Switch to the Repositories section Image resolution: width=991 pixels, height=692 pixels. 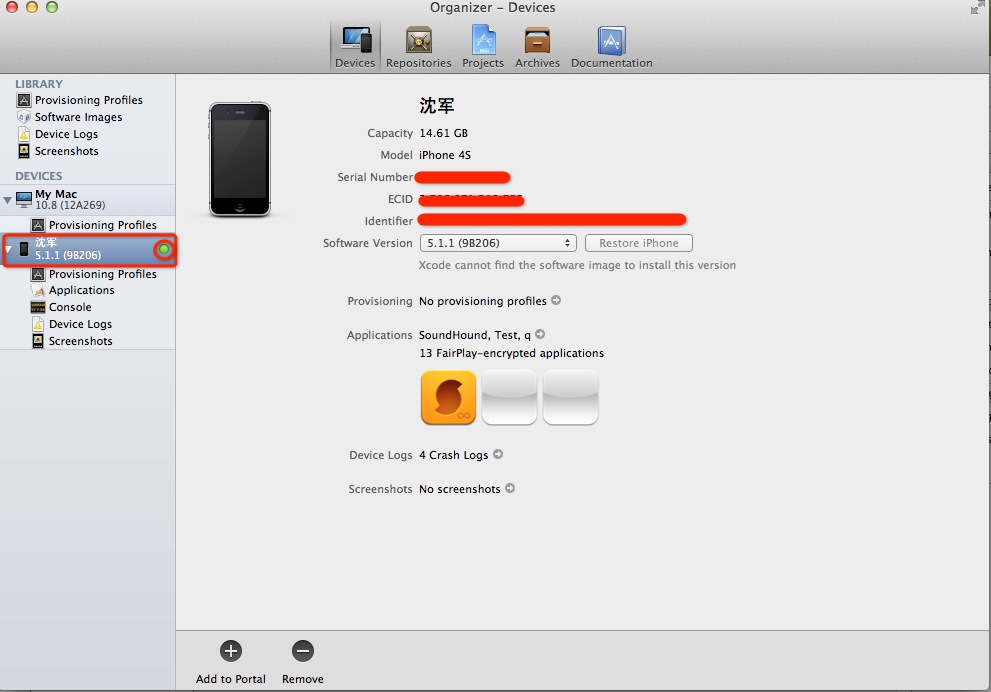point(418,47)
